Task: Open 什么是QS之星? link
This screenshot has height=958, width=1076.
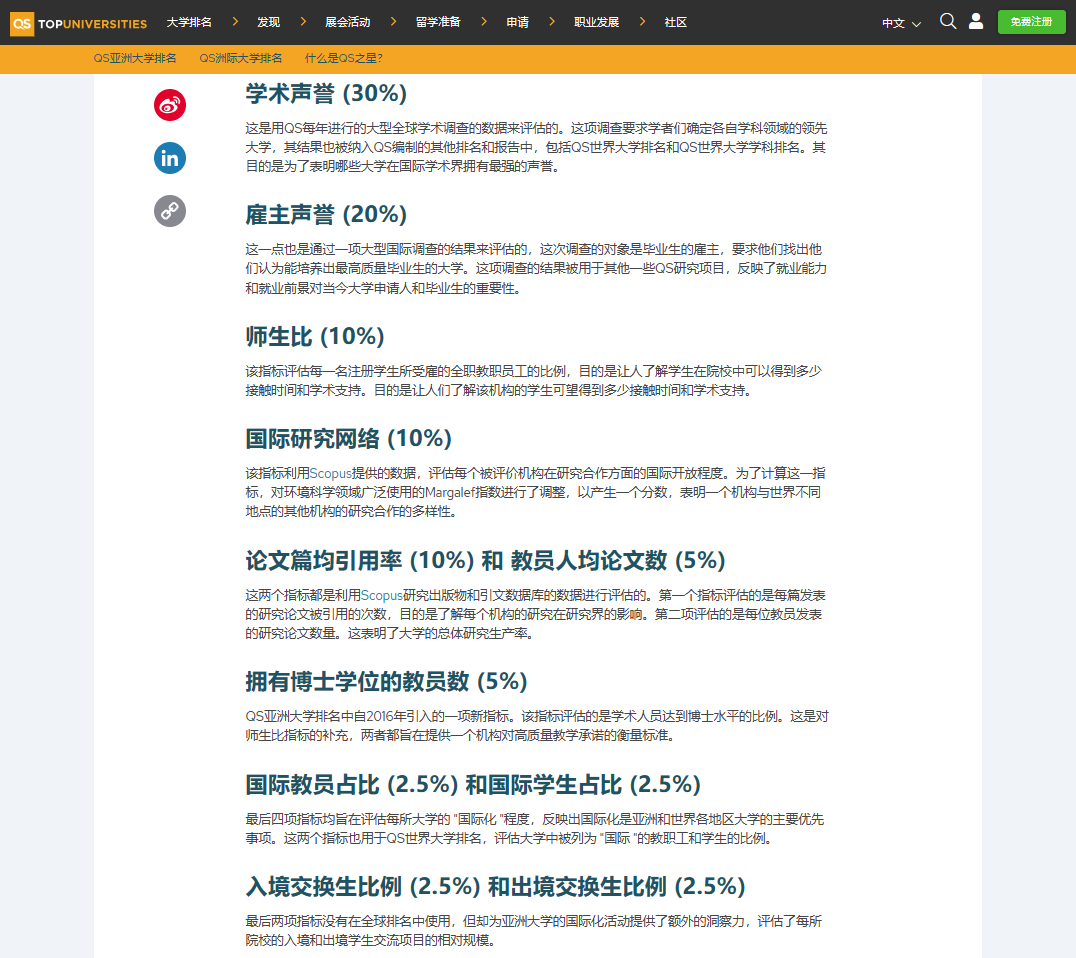Action: coord(344,58)
